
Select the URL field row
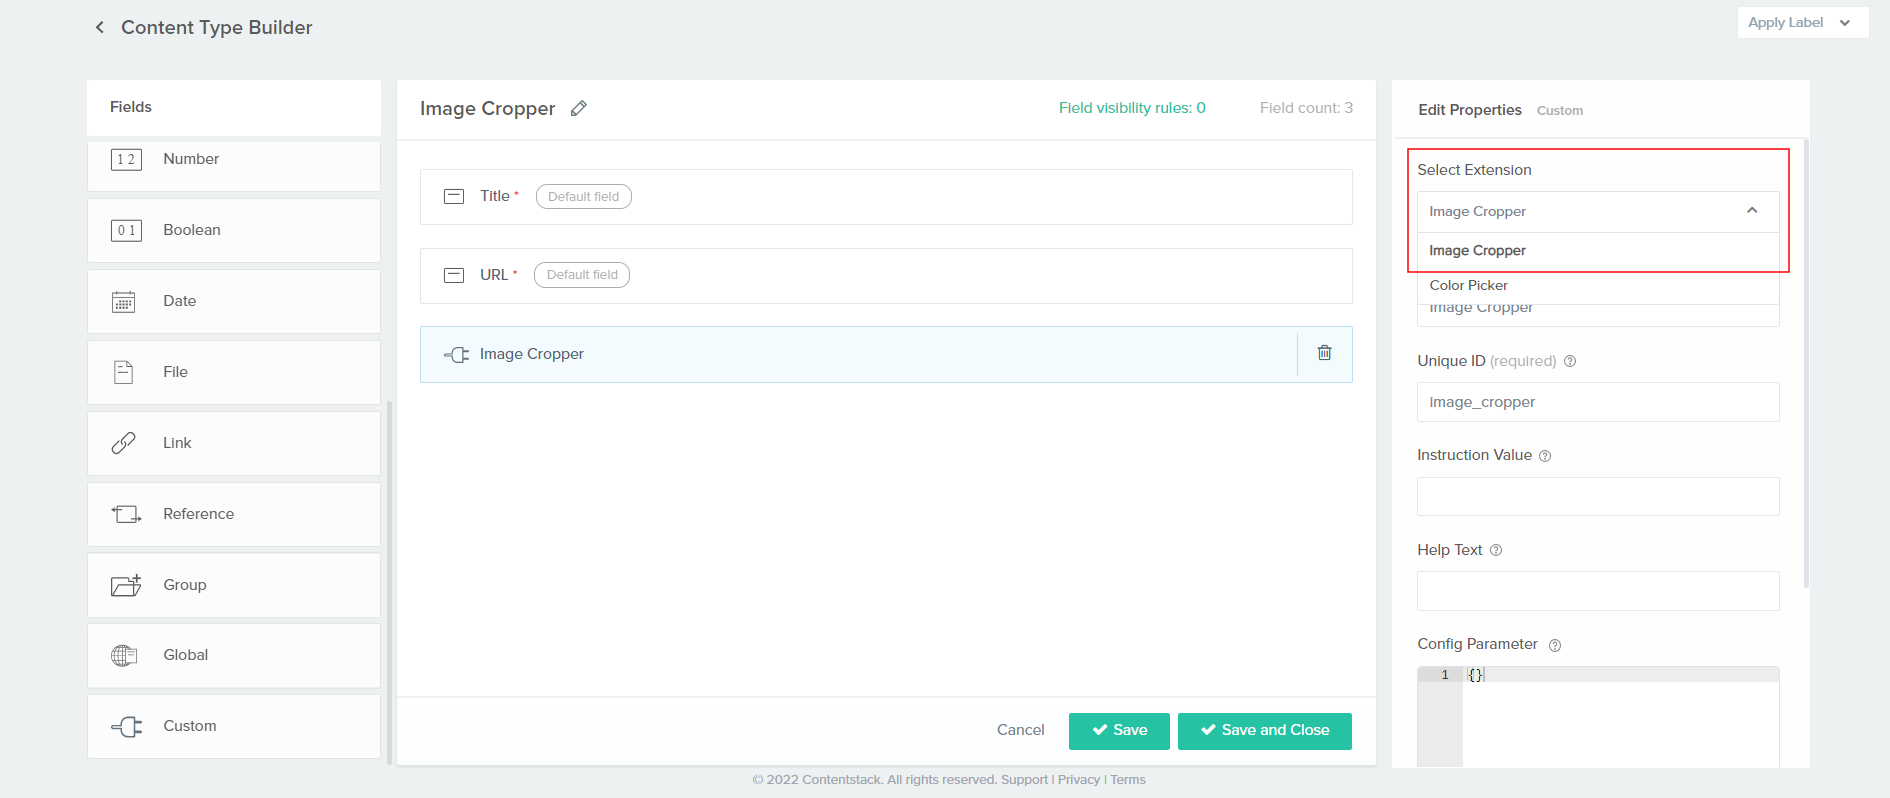pyautogui.click(x=886, y=276)
